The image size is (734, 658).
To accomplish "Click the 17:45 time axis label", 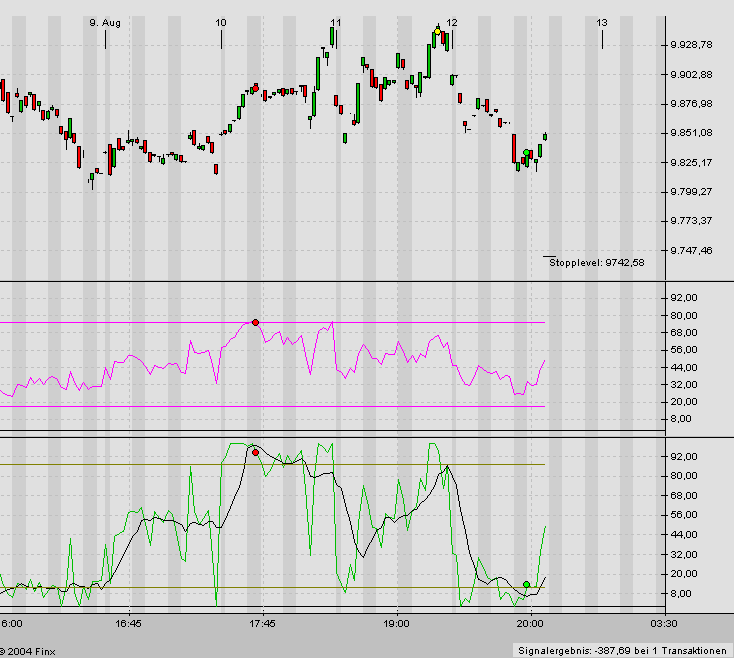I will 262,623.
